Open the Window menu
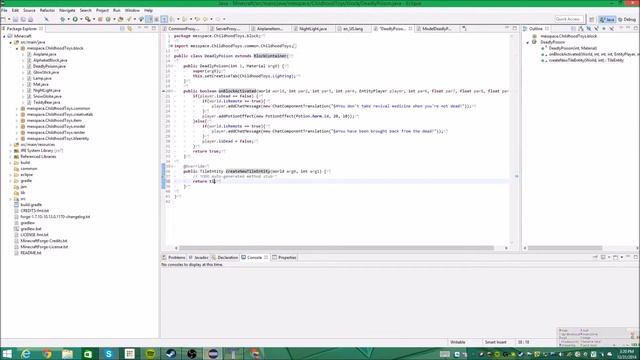 click(x=132, y=10)
